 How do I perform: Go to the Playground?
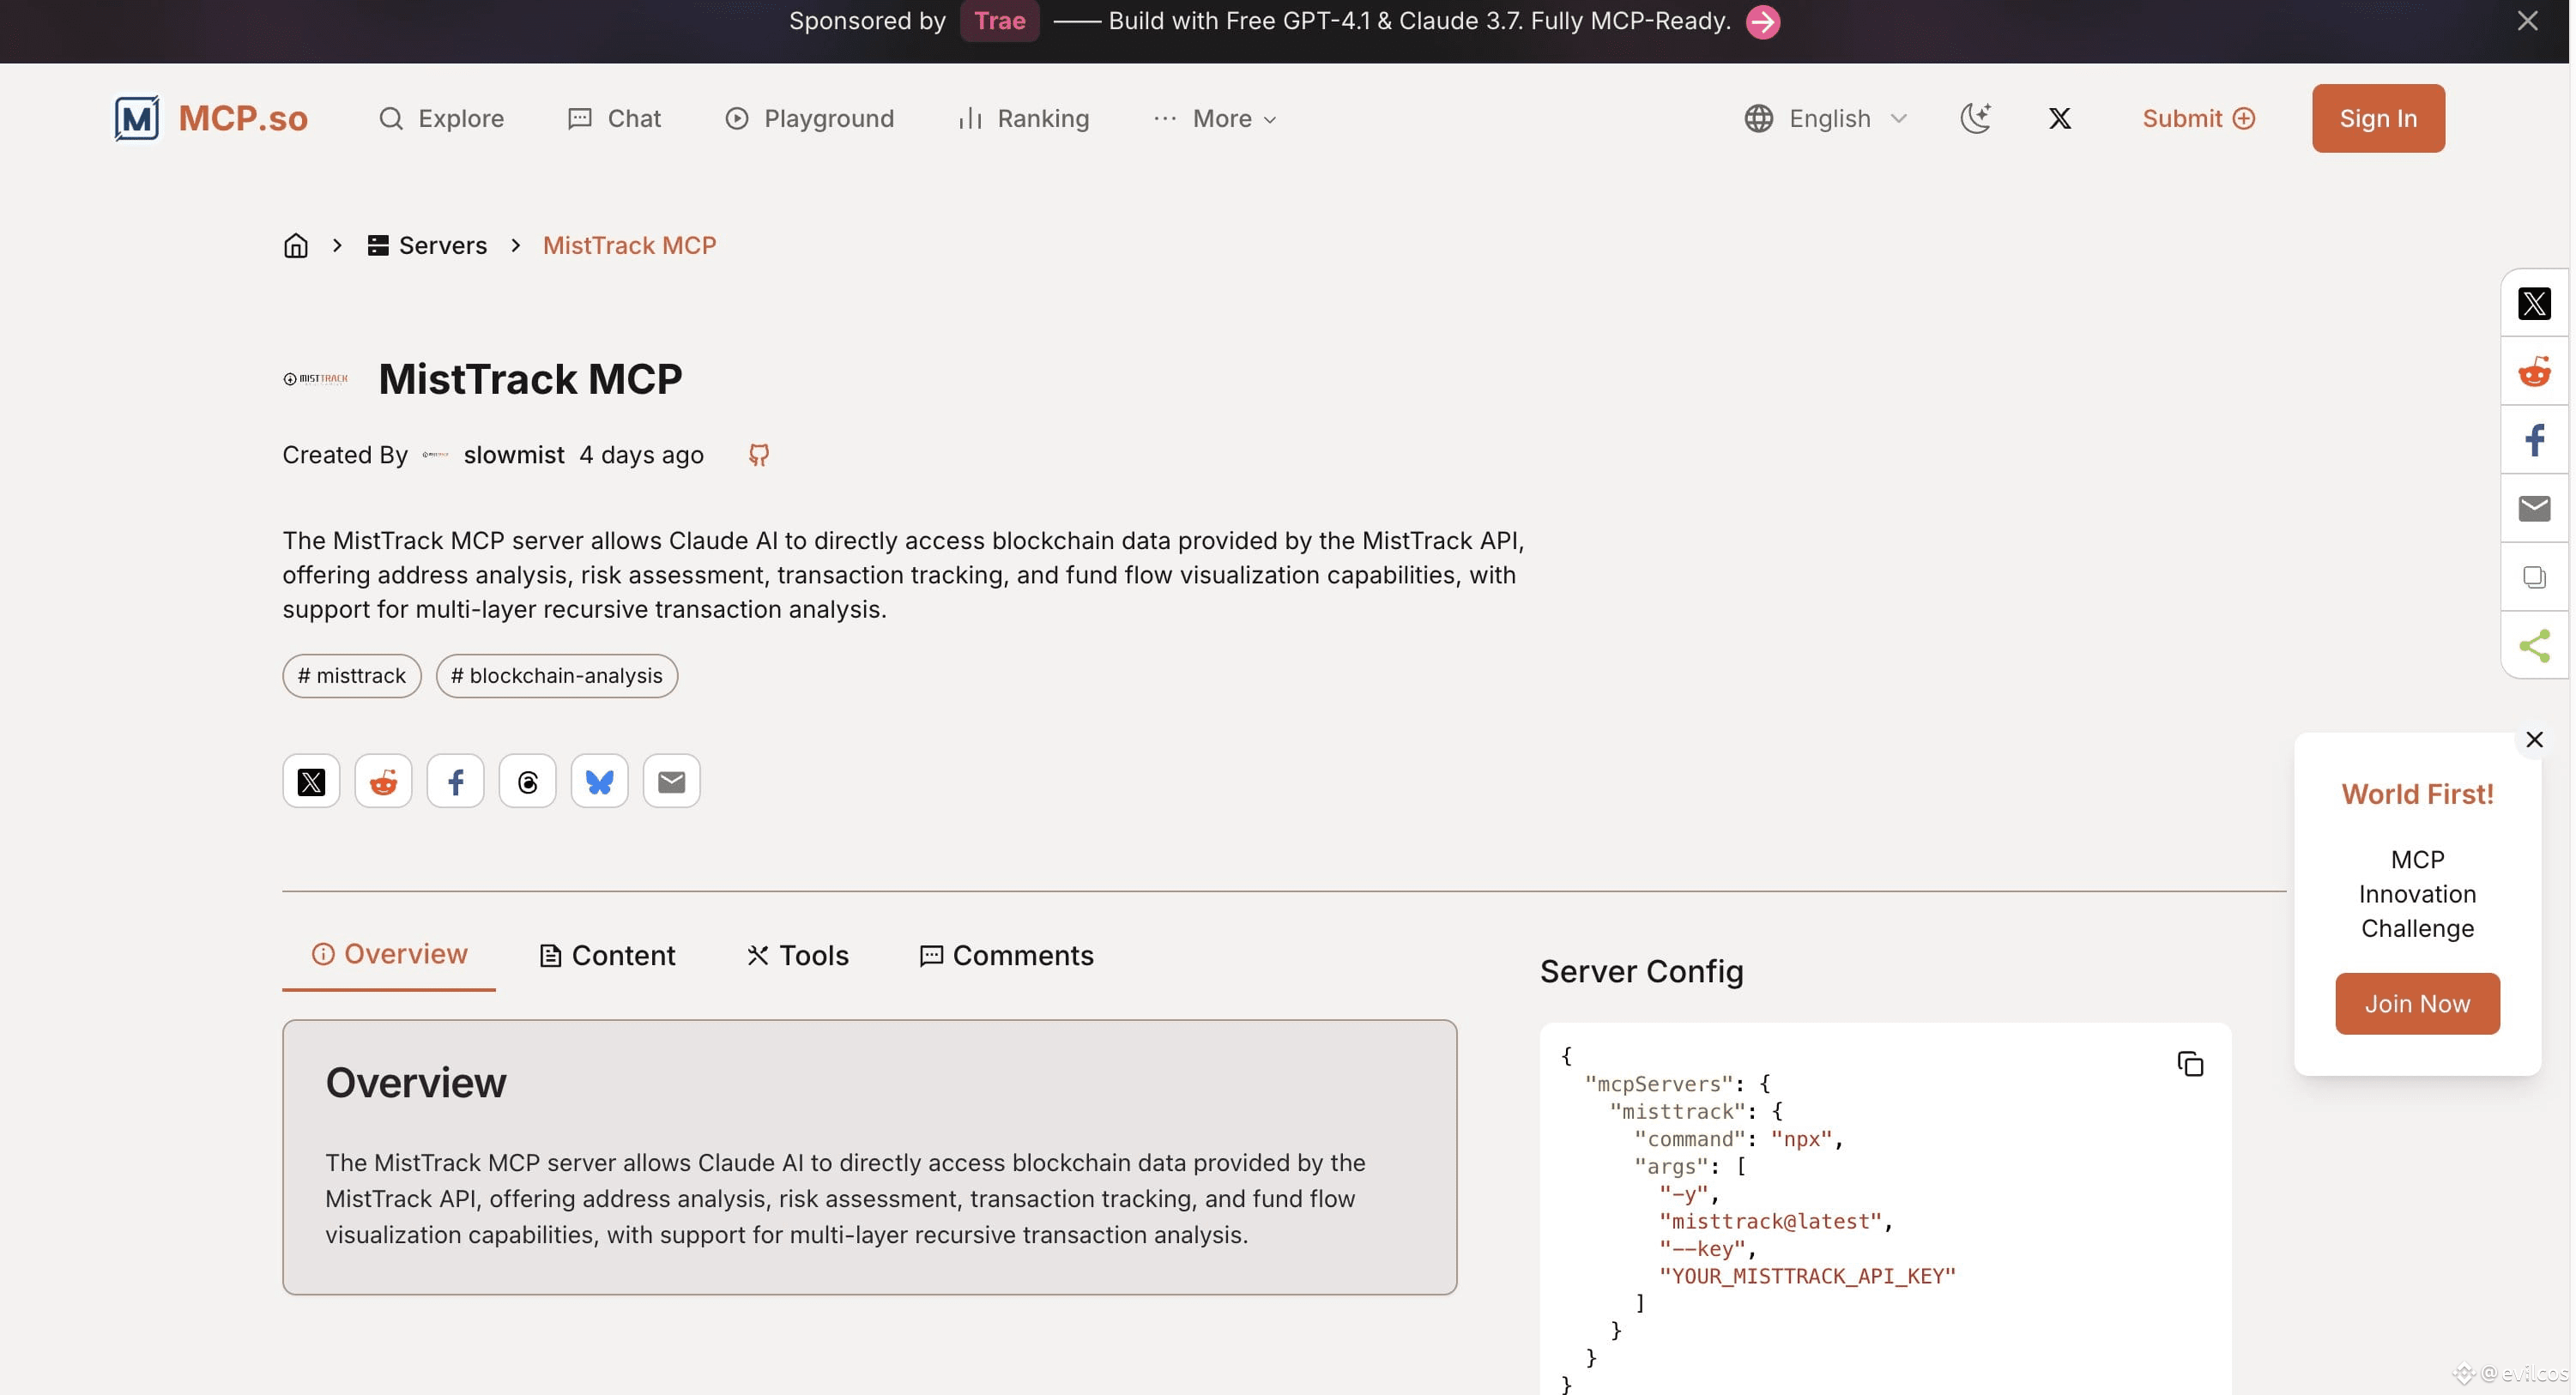pyautogui.click(x=809, y=118)
